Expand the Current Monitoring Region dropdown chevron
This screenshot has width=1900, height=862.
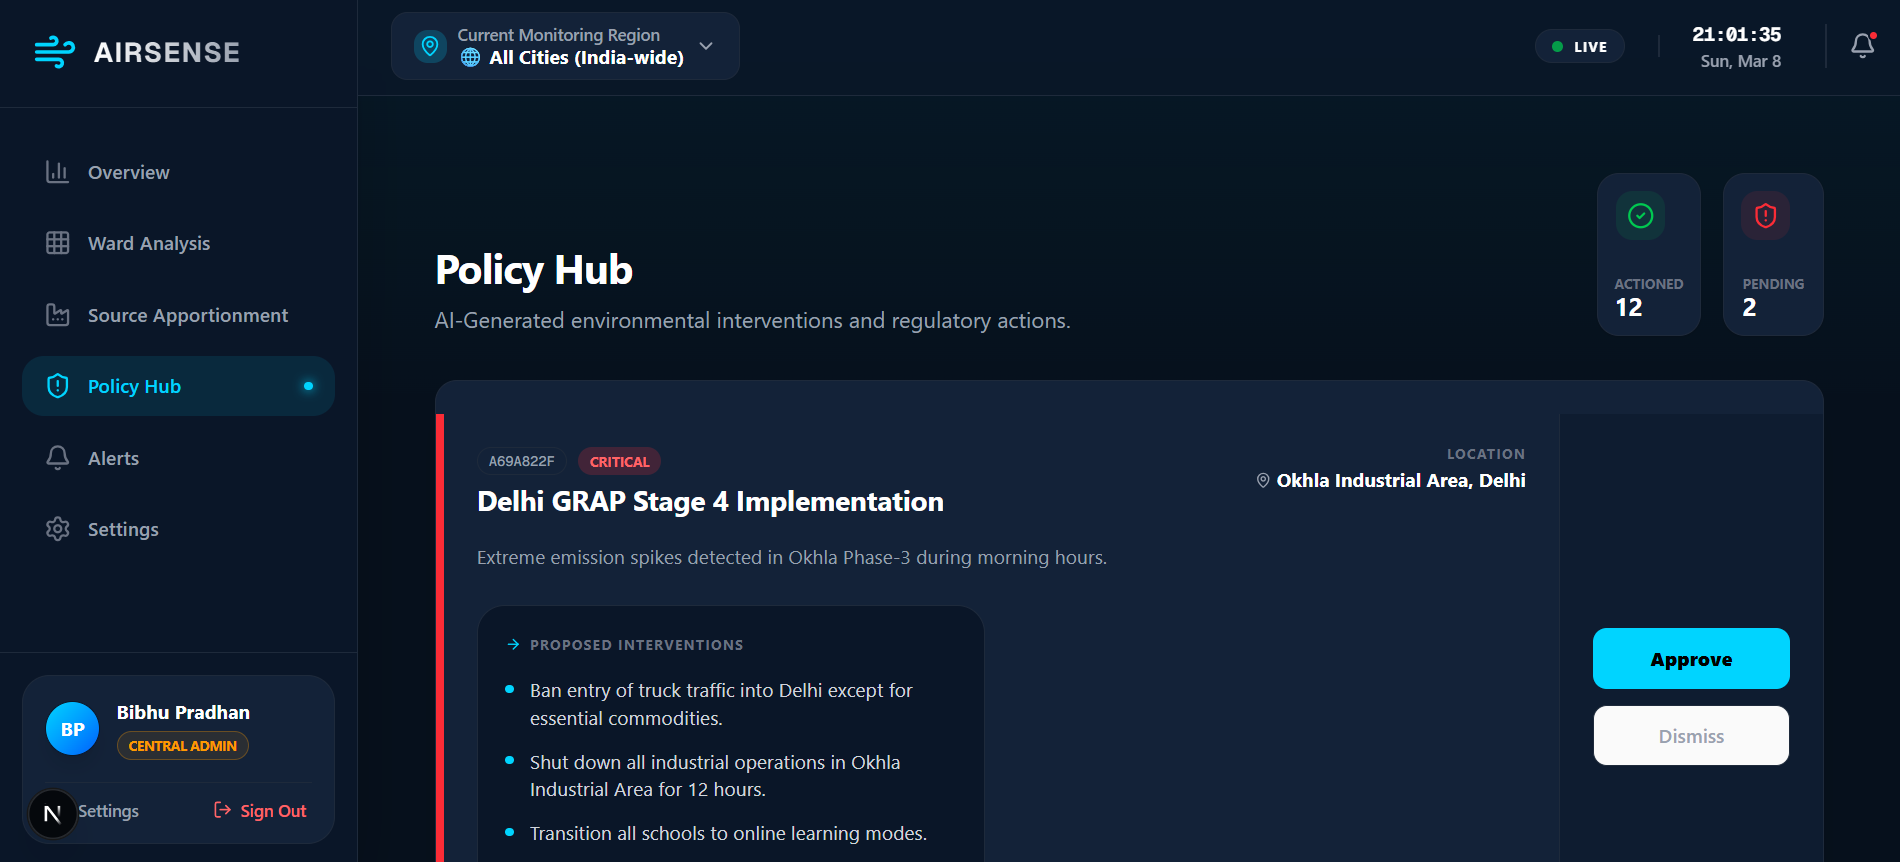[x=706, y=46]
